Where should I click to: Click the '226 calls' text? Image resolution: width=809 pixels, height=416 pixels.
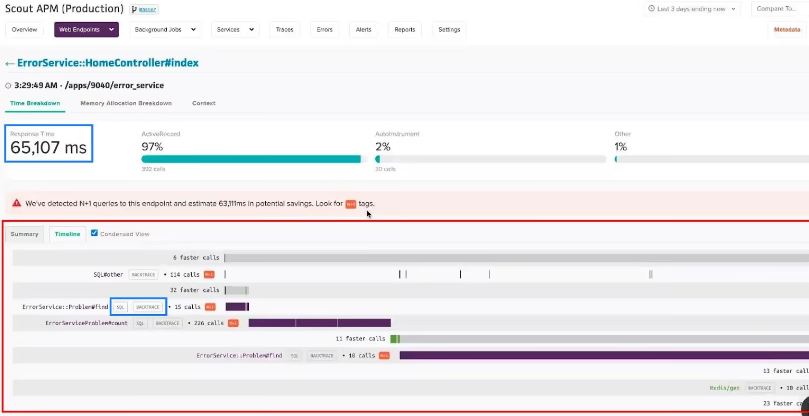coord(208,323)
